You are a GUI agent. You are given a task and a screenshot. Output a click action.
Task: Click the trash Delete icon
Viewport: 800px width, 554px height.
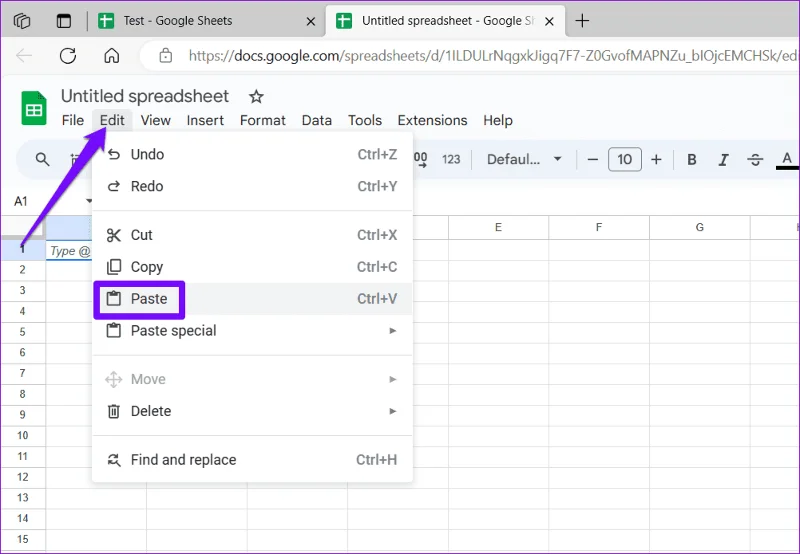pos(114,411)
